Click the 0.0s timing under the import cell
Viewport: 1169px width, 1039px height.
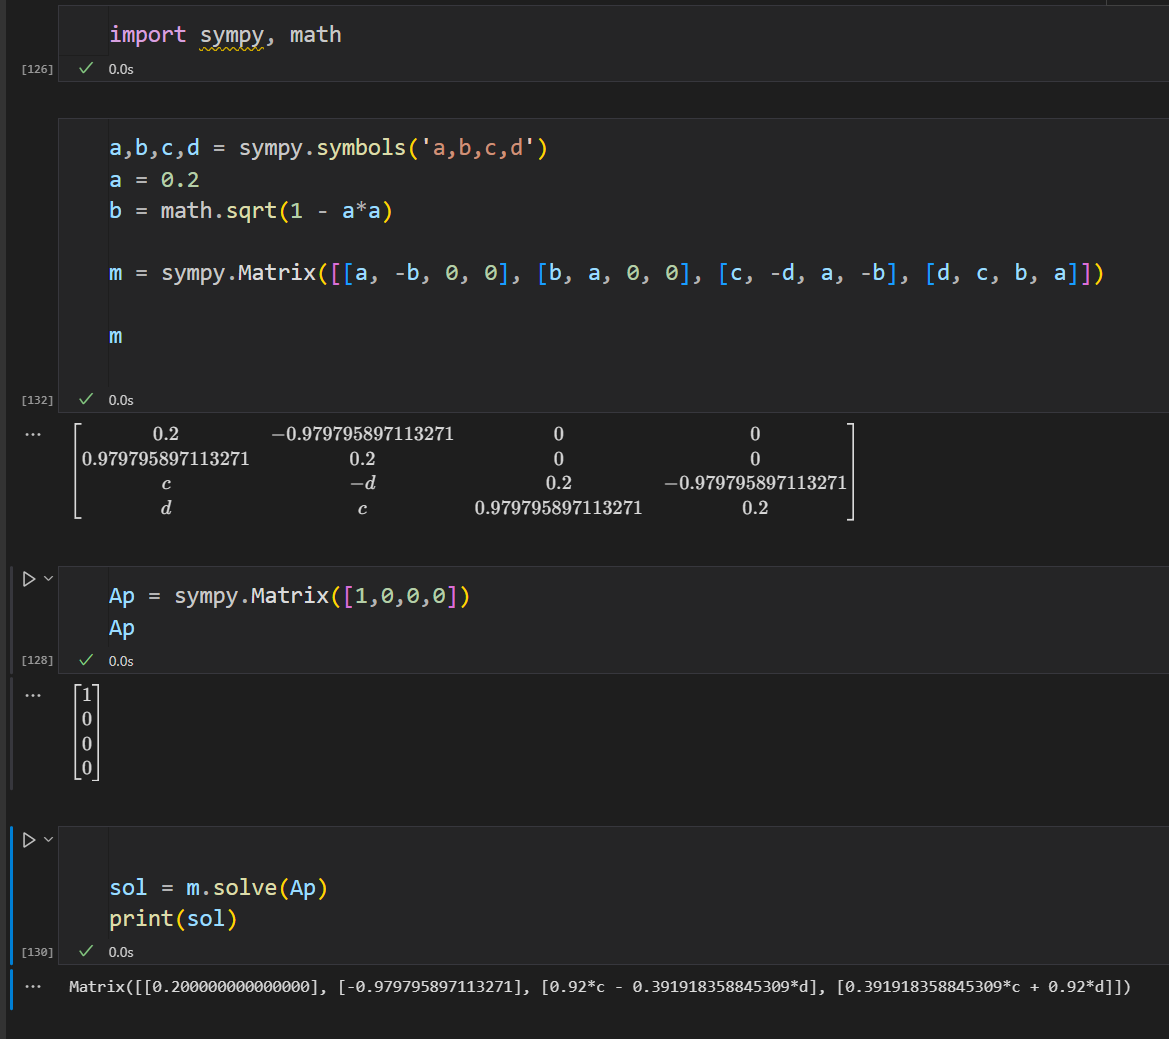coord(121,69)
